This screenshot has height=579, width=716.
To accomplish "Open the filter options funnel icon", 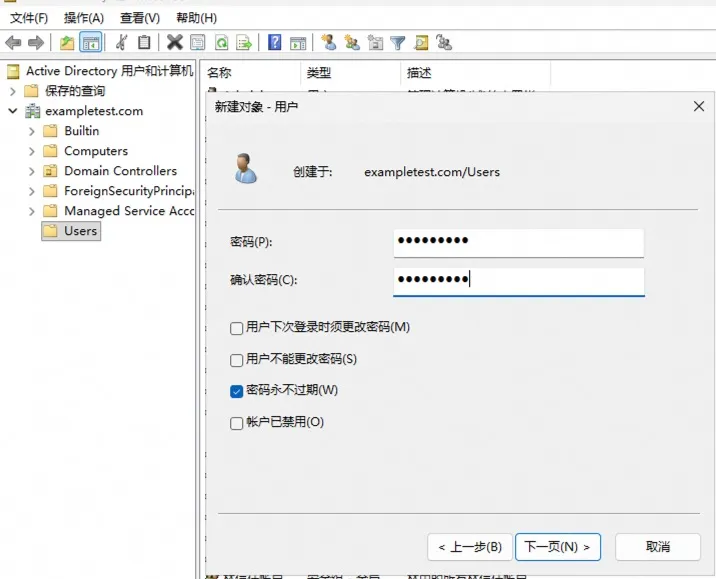I will 398,43.
